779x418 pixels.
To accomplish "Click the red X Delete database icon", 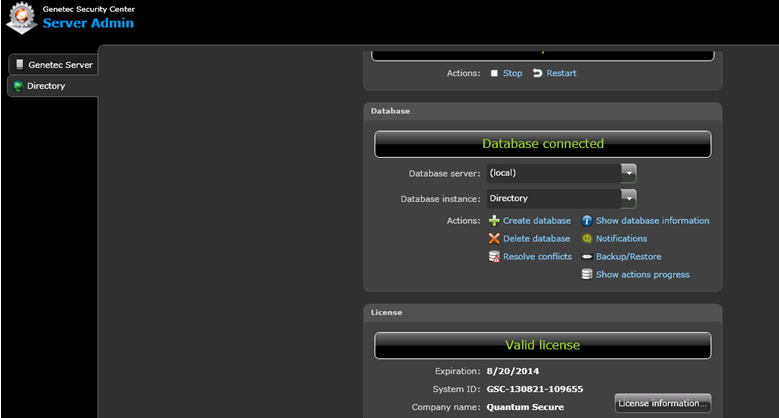I will coord(494,239).
